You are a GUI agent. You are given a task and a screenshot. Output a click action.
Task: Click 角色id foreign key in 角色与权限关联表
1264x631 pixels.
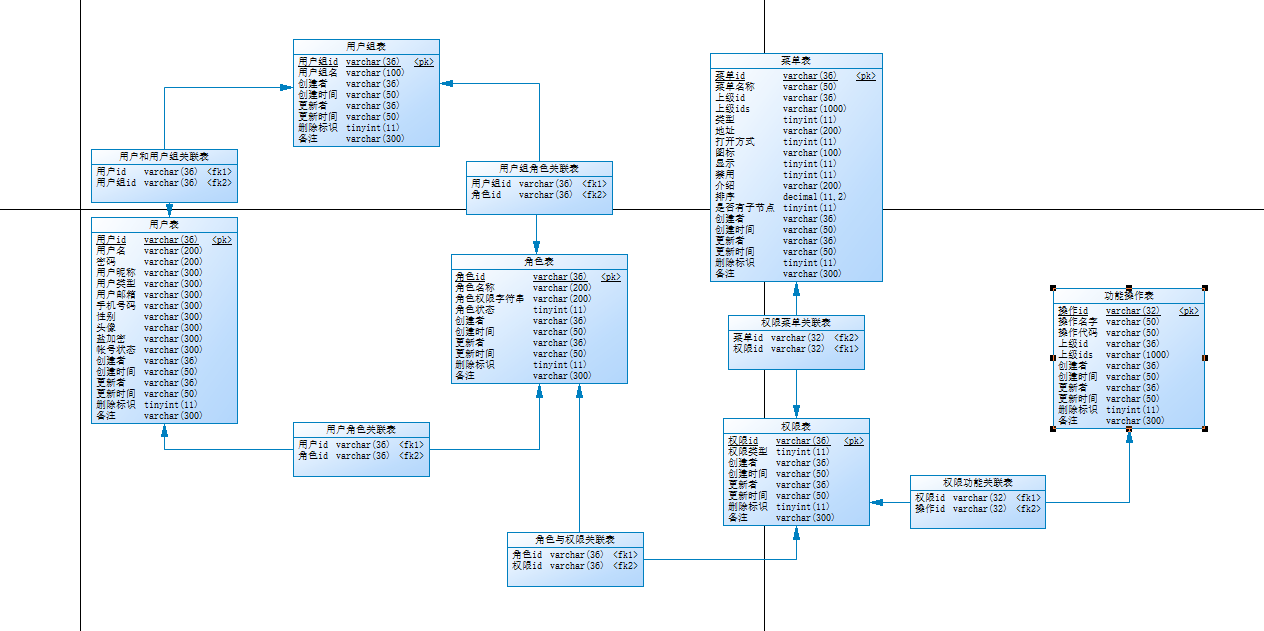[x=575, y=555]
